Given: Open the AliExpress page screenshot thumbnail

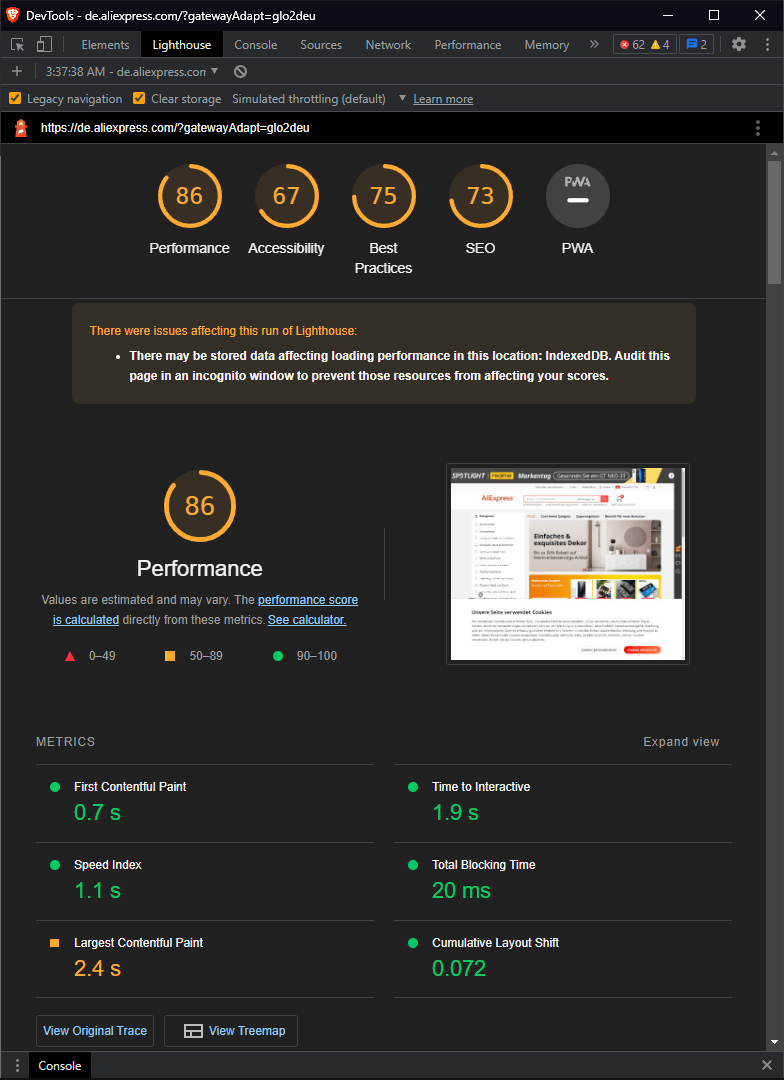Looking at the screenshot, I should [568, 564].
